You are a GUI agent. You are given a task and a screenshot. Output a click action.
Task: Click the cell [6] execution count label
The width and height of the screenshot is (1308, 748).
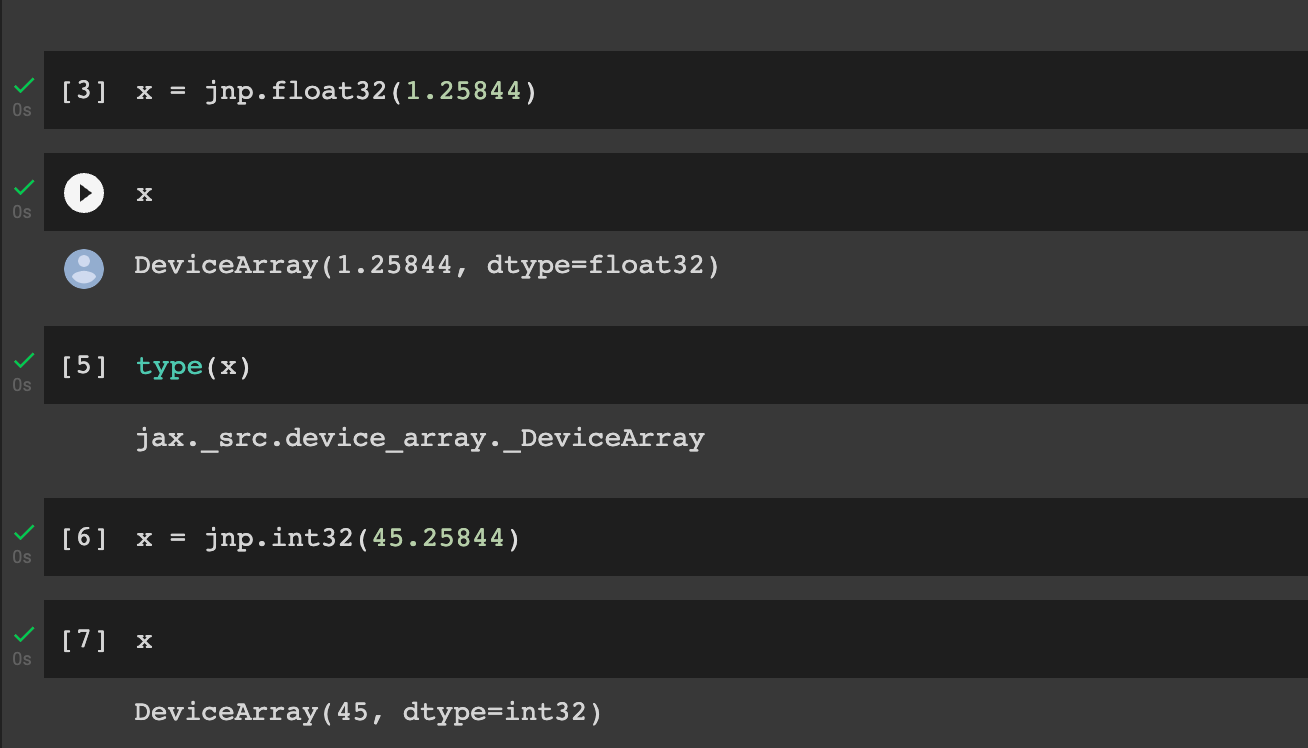tap(84, 538)
